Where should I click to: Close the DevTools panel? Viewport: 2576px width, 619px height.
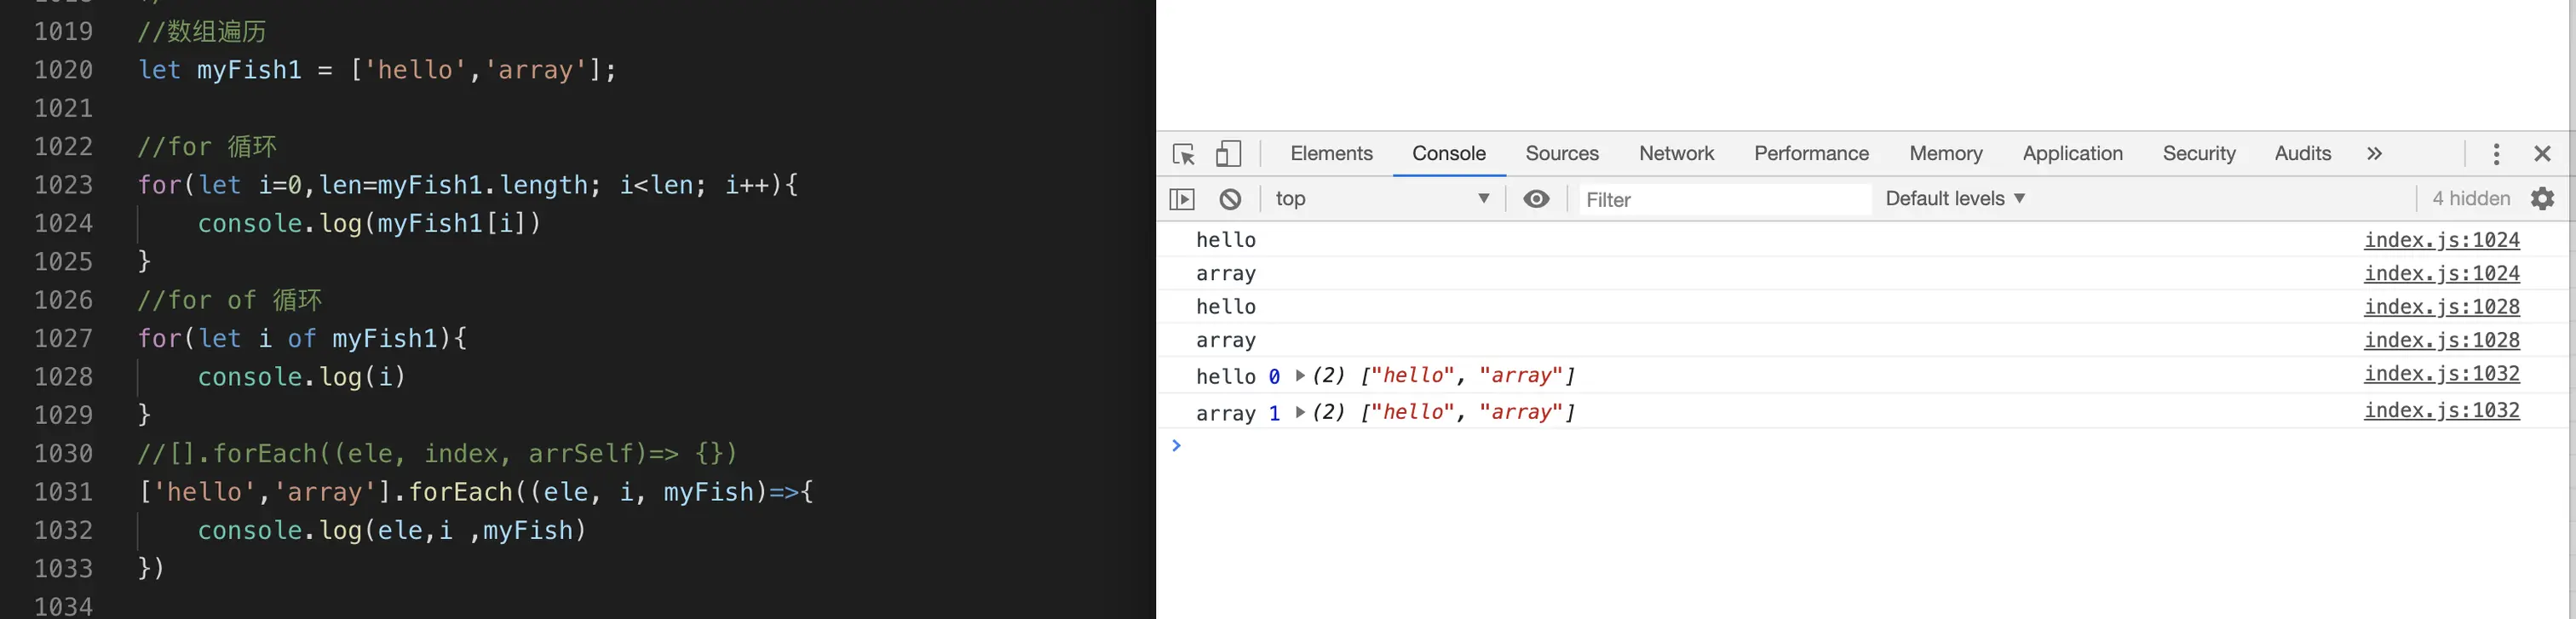click(x=2543, y=154)
